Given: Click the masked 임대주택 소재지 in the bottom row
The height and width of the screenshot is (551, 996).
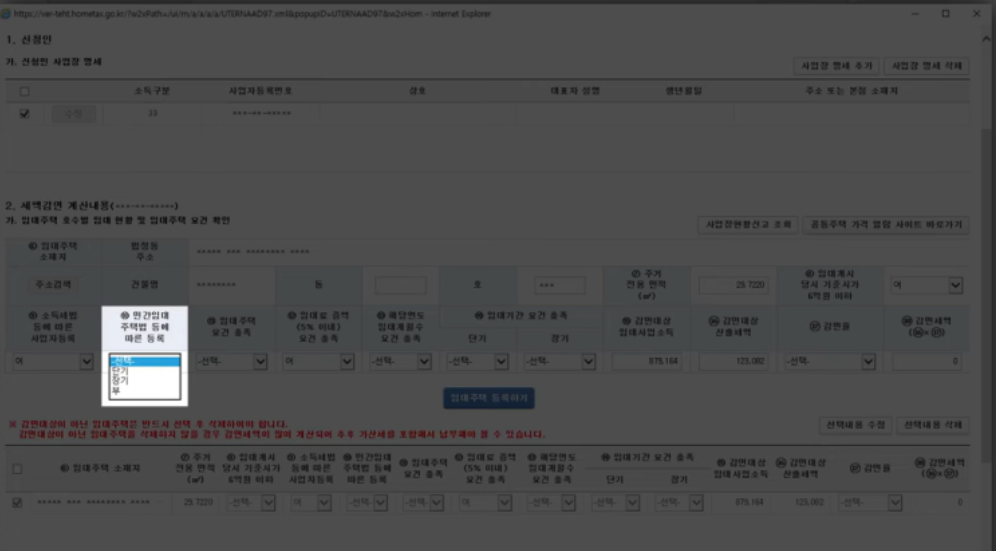Looking at the screenshot, I should 93,502.
